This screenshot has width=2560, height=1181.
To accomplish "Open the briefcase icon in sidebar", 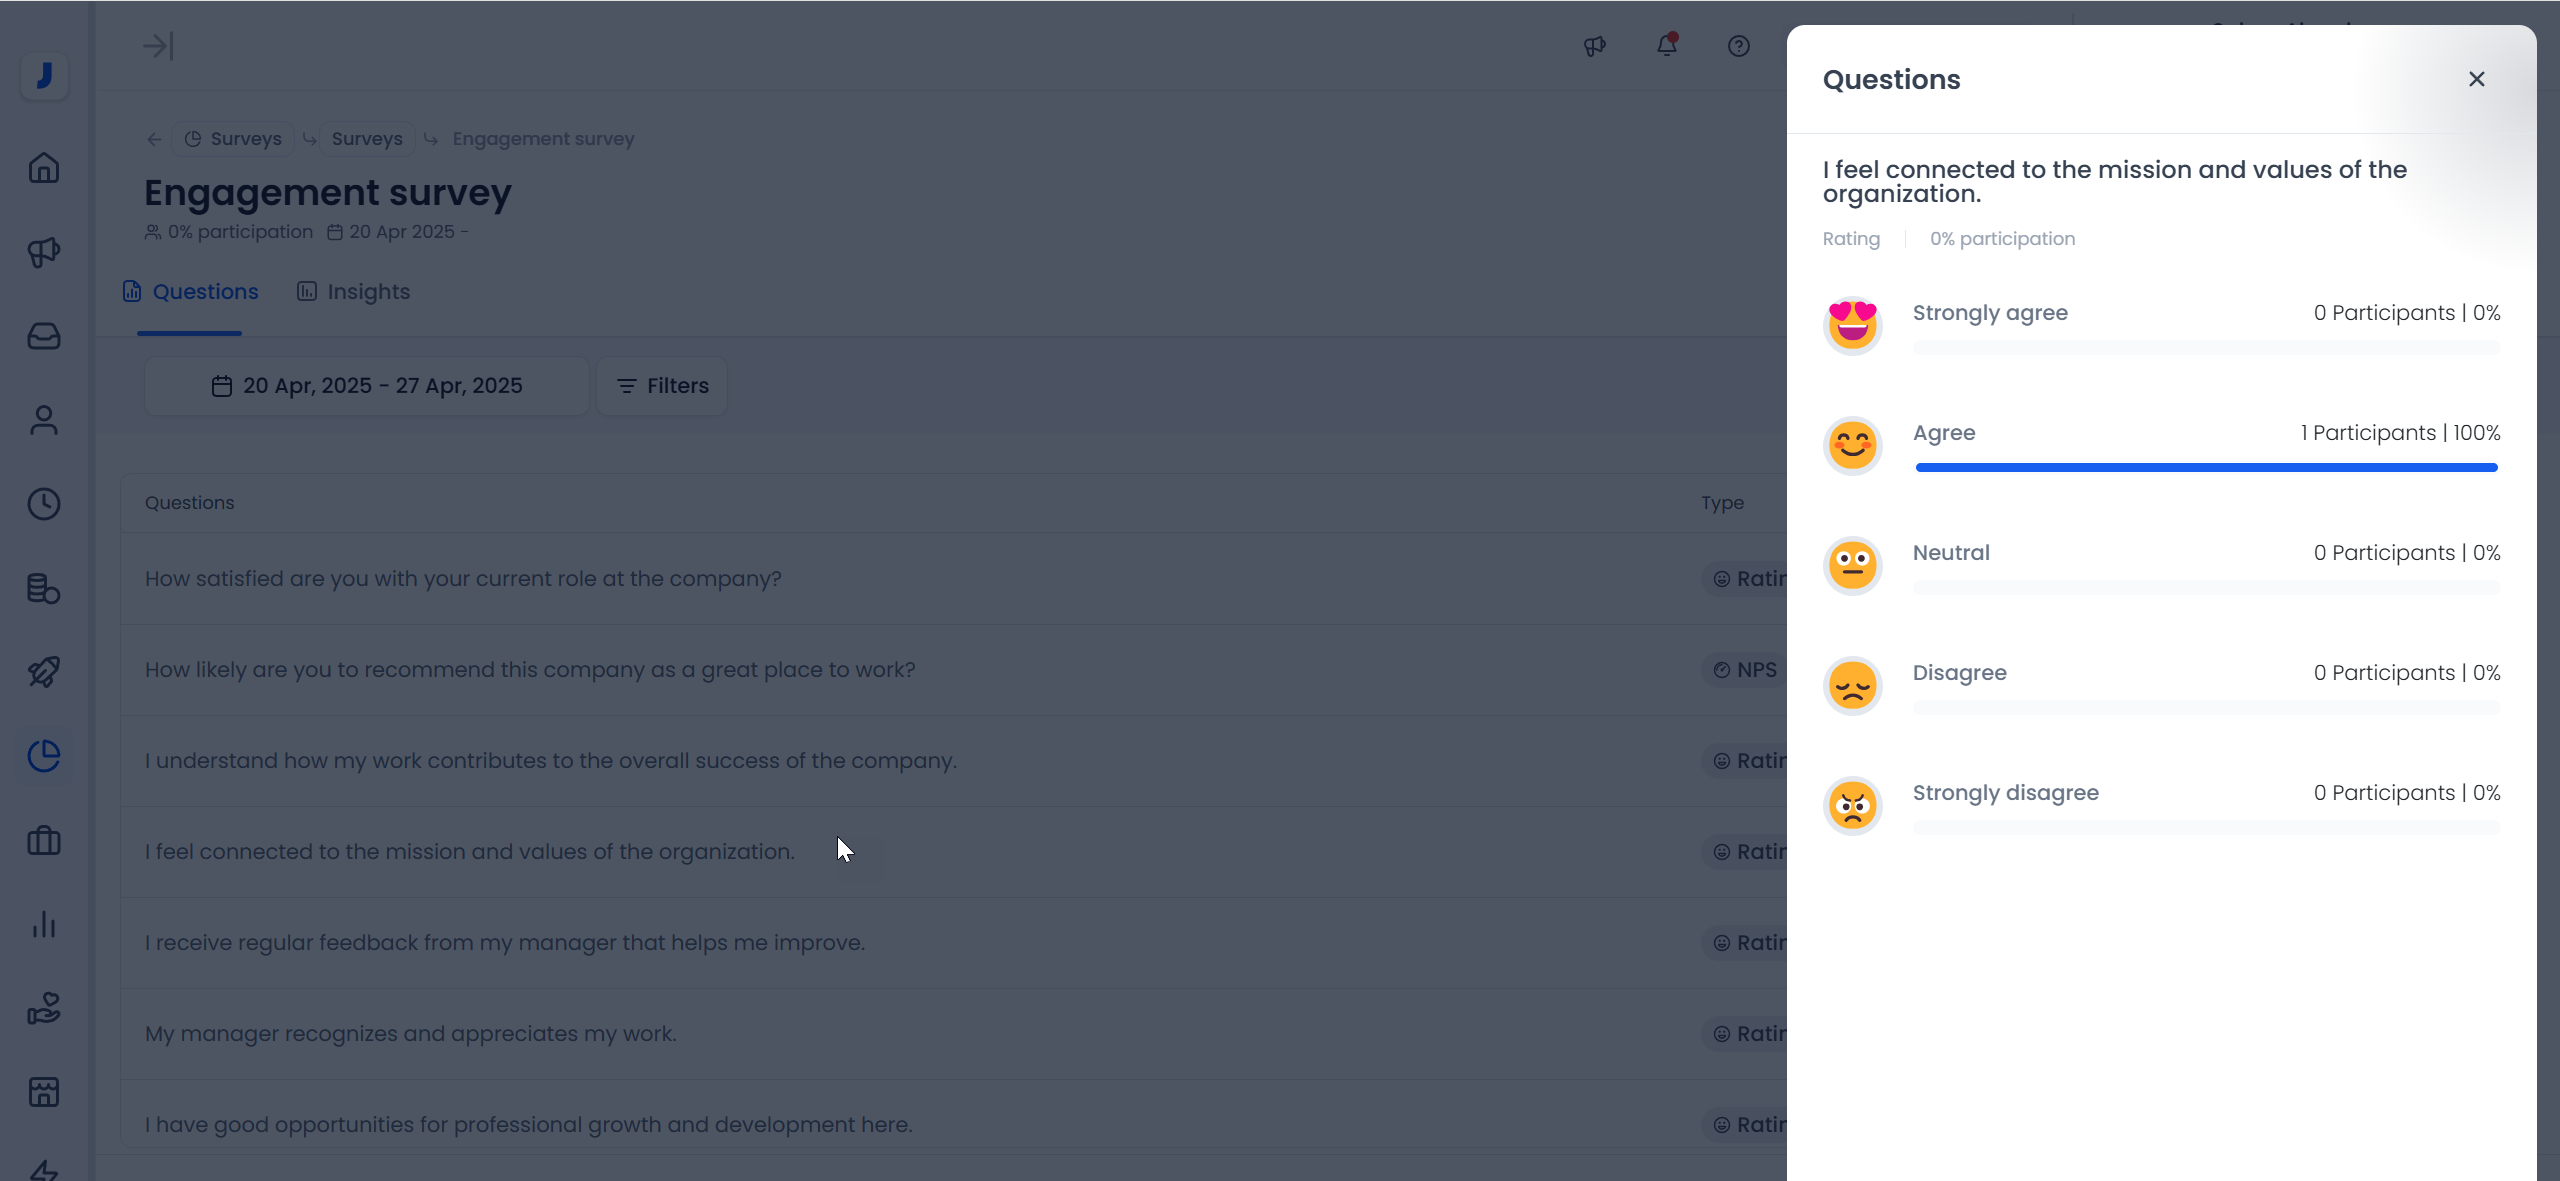I will pyautogui.click(x=44, y=840).
